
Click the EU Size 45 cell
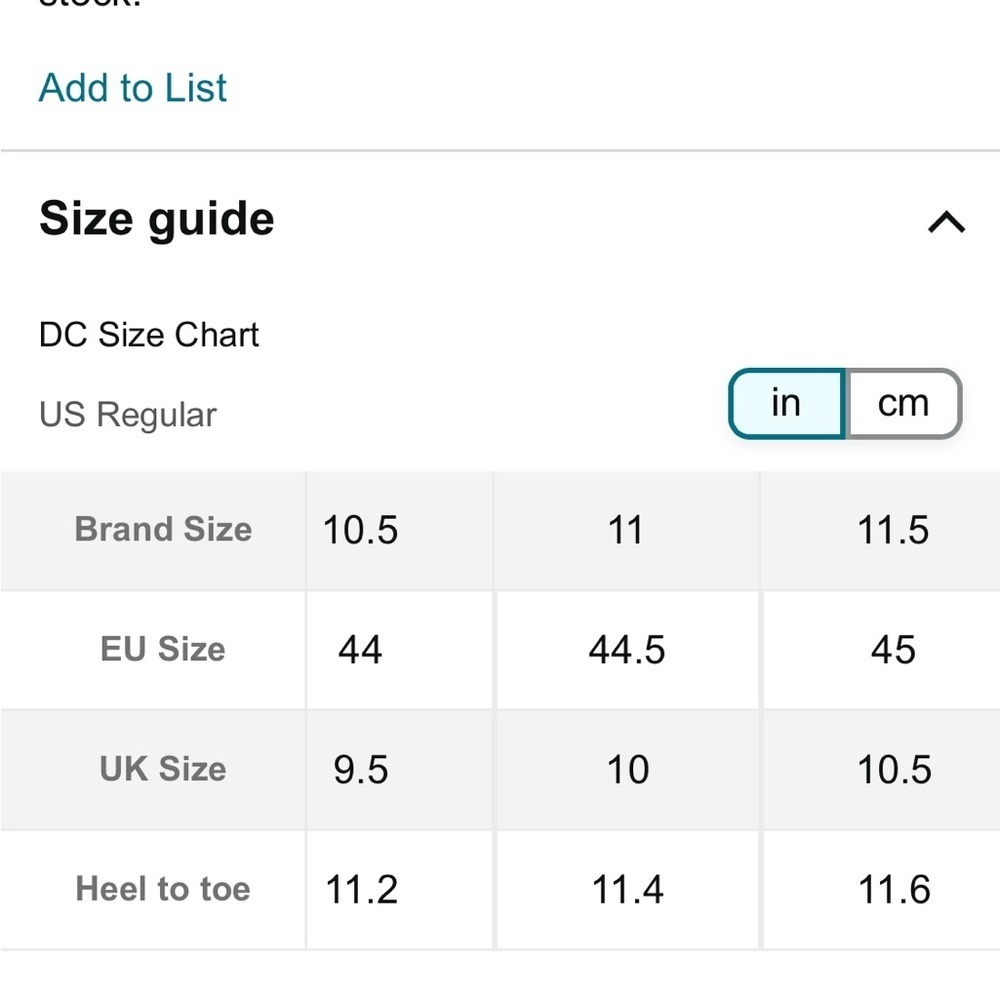pyautogui.click(x=881, y=650)
